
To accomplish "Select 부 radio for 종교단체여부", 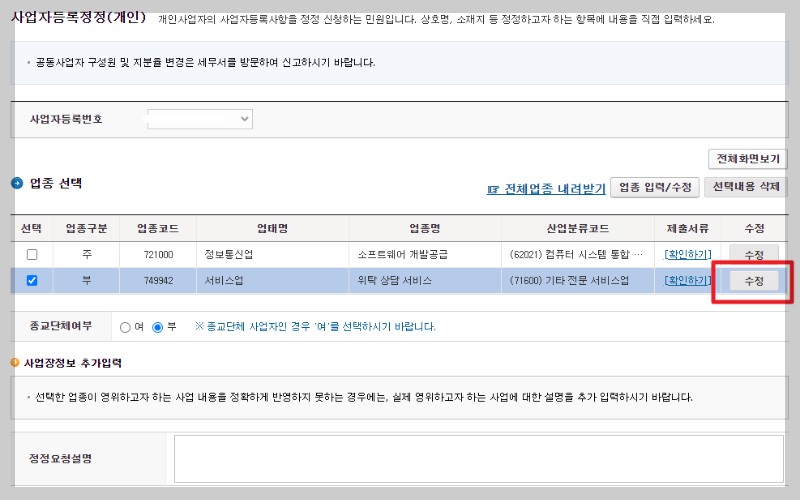I will click(158, 328).
